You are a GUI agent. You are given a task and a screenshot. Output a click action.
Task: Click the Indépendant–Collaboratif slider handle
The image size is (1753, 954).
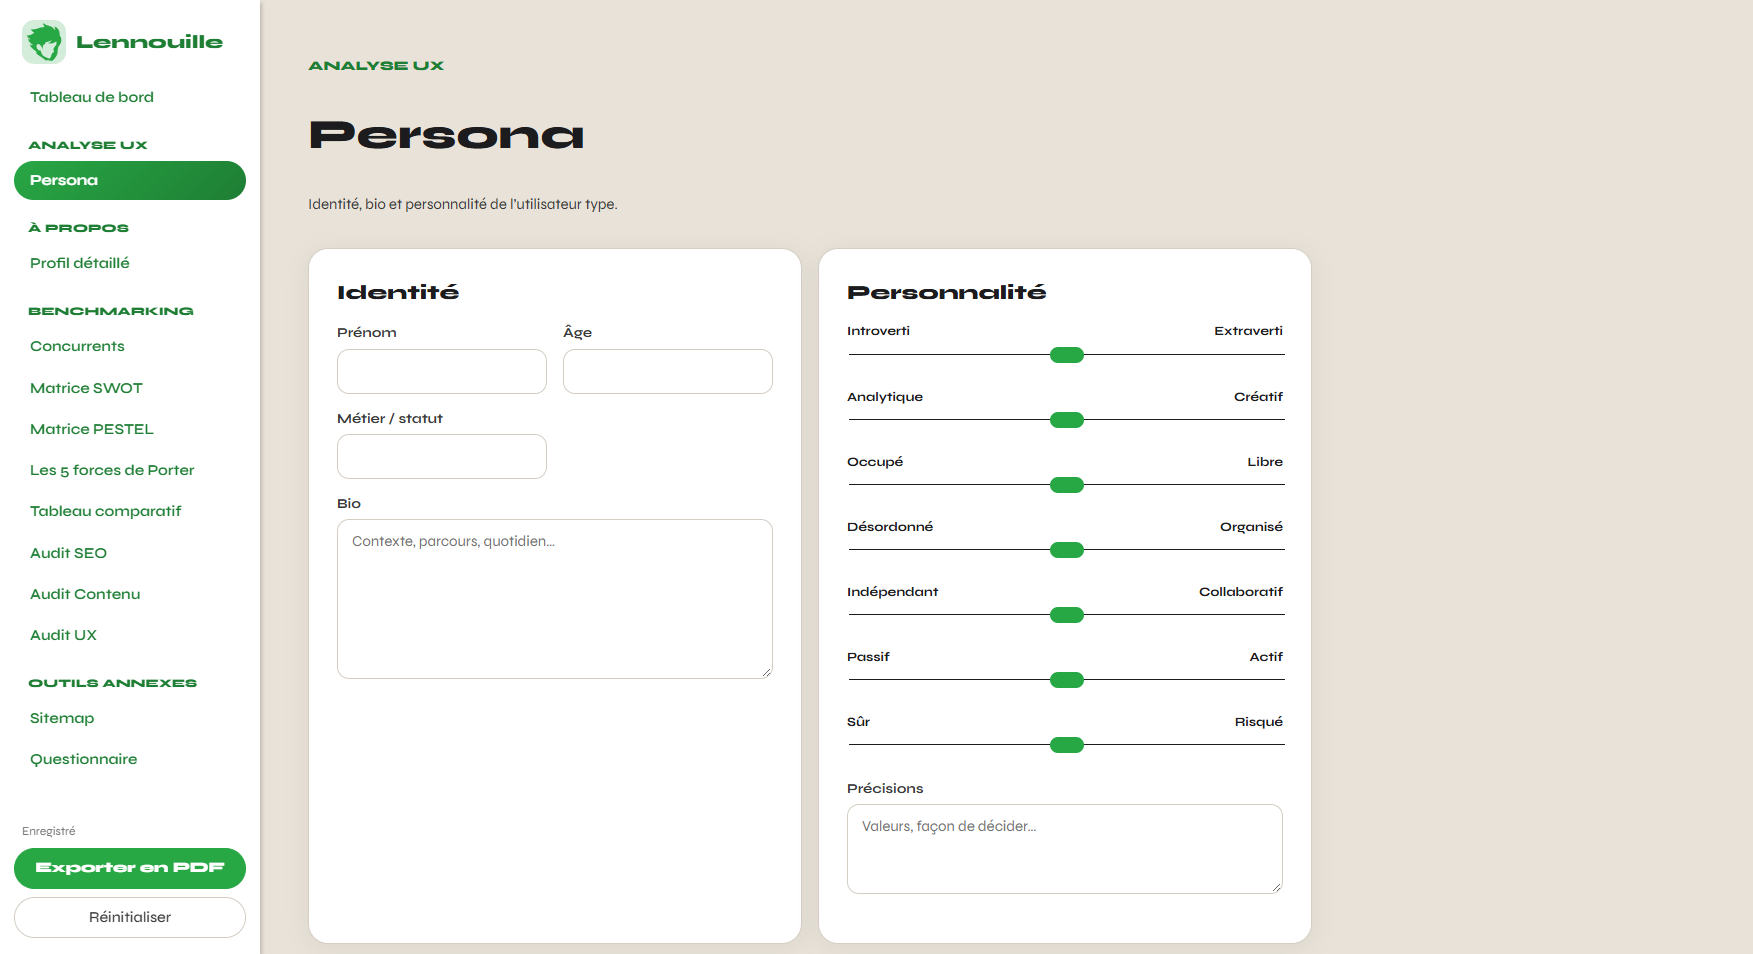pyautogui.click(x=1067, y=615)
